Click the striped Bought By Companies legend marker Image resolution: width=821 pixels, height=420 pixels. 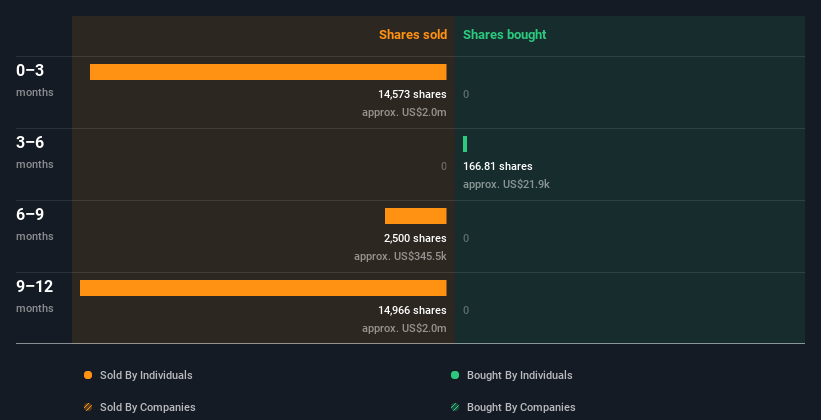(455, 407)
